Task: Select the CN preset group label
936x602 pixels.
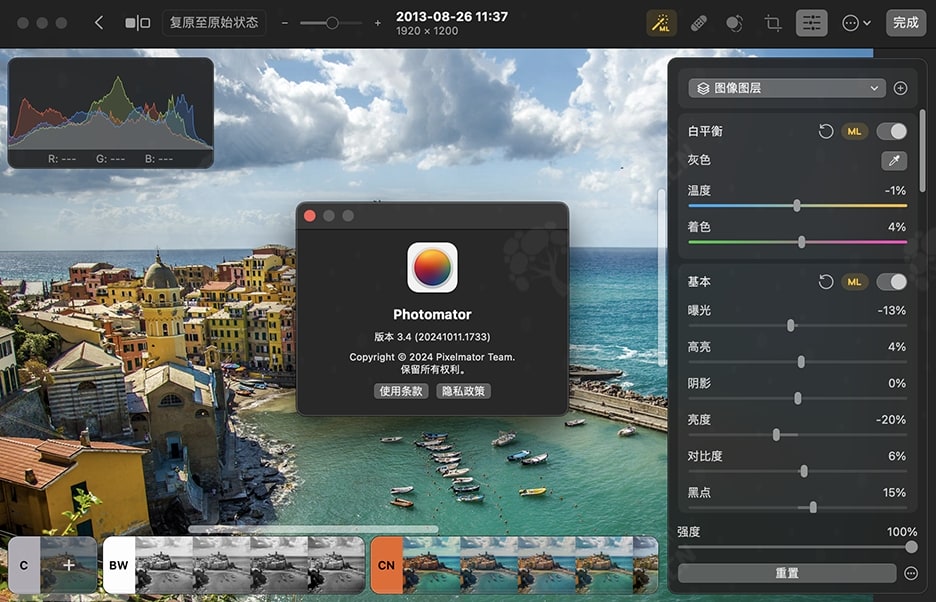Action: (x=386, y=565)
